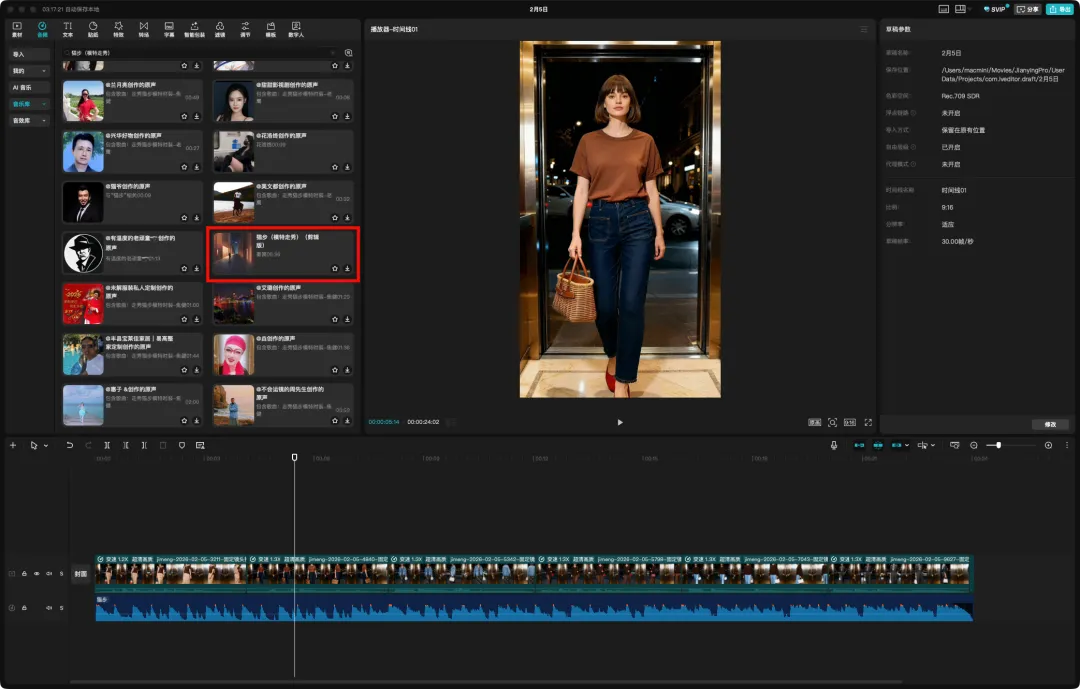Click the 数字人 (Digital Human) icon
The width and height of the screenshot is (1080, 689).
pyautogui.click(x=296, y=28)
